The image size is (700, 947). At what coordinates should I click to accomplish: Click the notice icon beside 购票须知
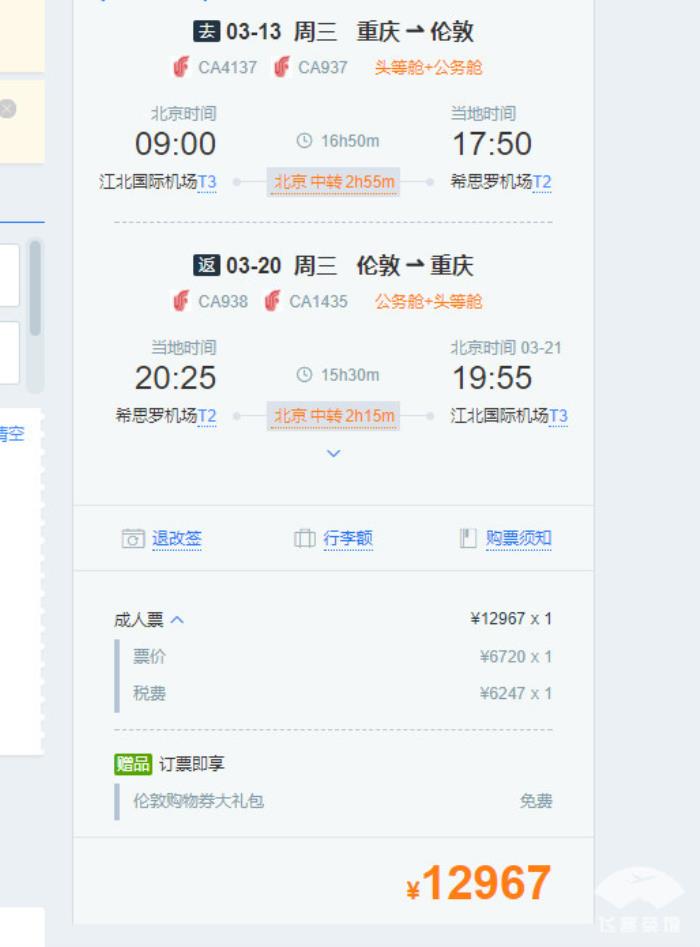[468, 538]
